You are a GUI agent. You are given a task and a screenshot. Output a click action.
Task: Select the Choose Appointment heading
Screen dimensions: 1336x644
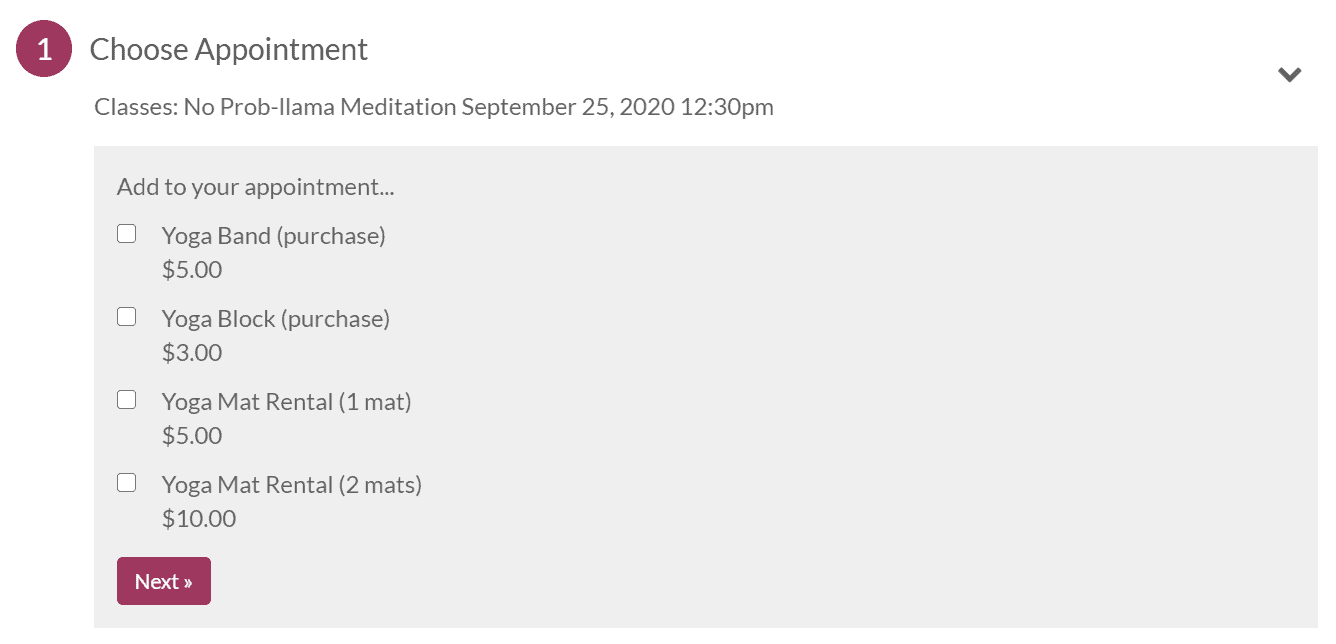(229, 49)
